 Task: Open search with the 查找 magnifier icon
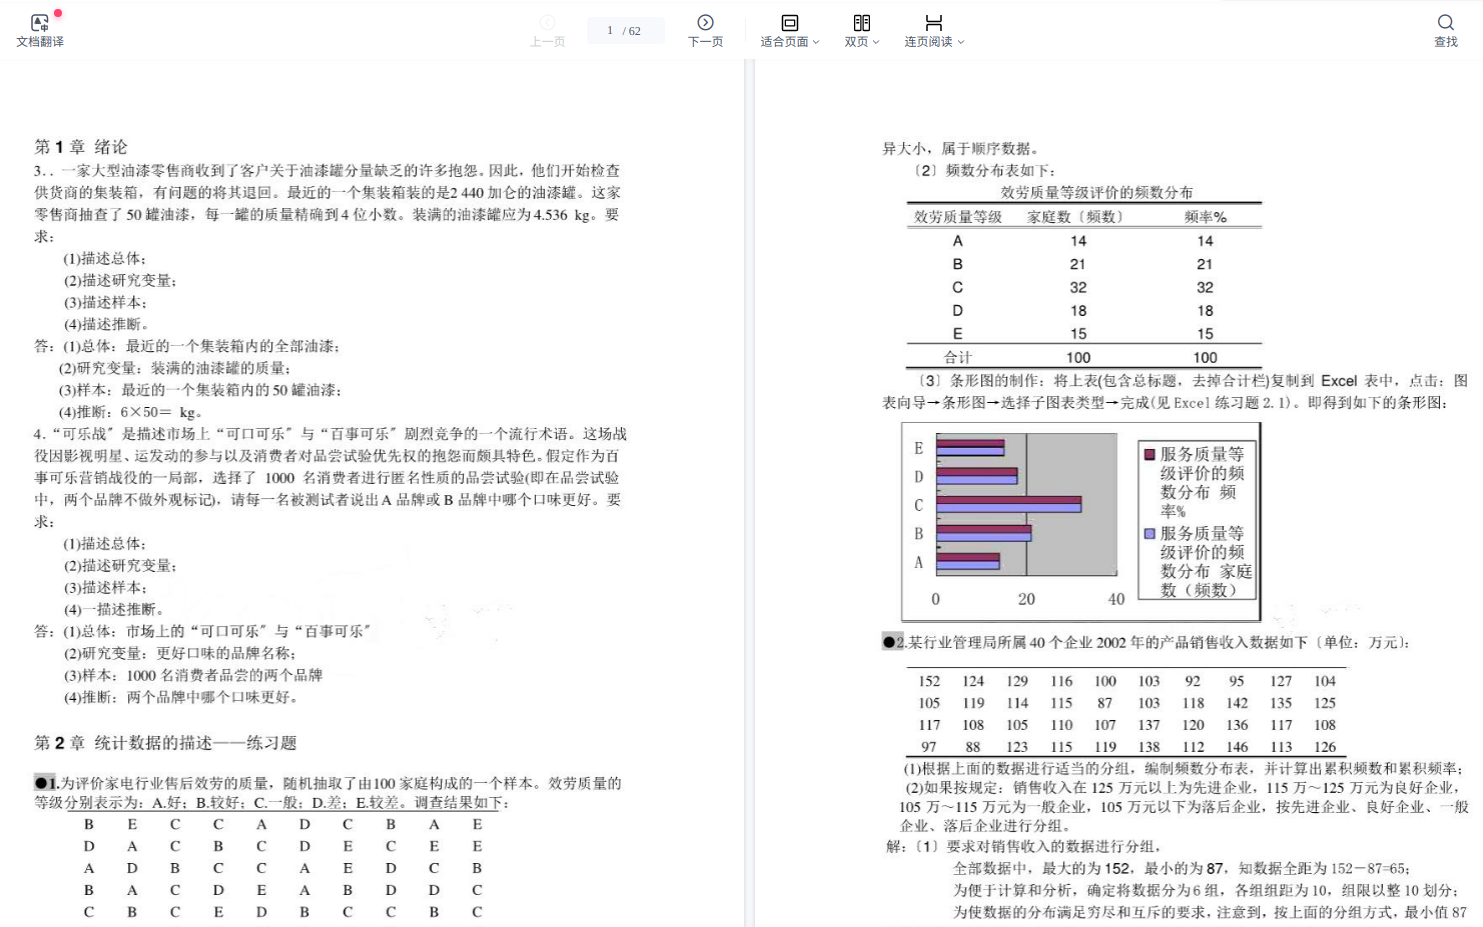[1445, 22]
